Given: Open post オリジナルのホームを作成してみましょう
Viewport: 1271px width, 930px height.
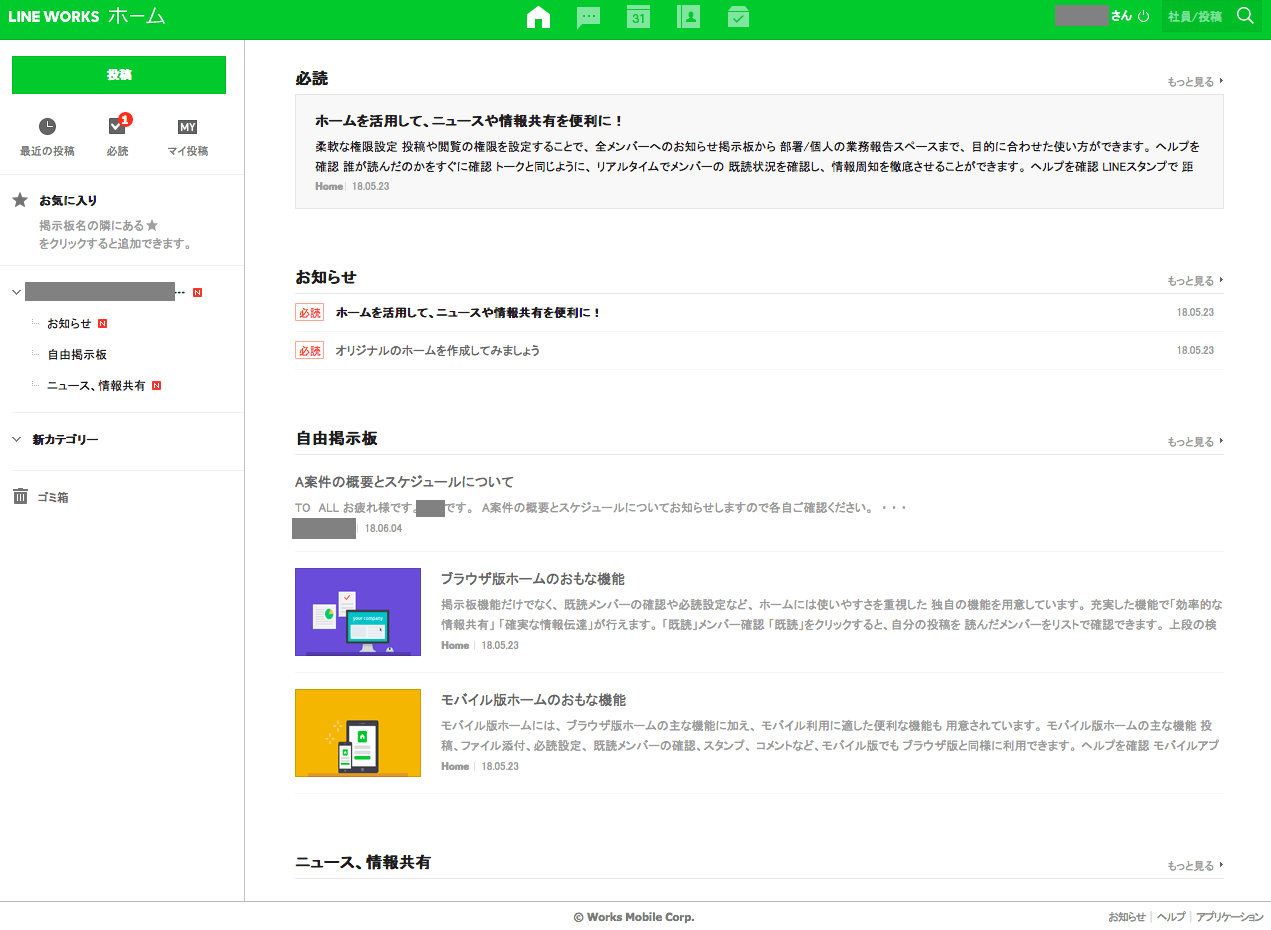Looking at the screenshot, I should click(x=437, y=351).
